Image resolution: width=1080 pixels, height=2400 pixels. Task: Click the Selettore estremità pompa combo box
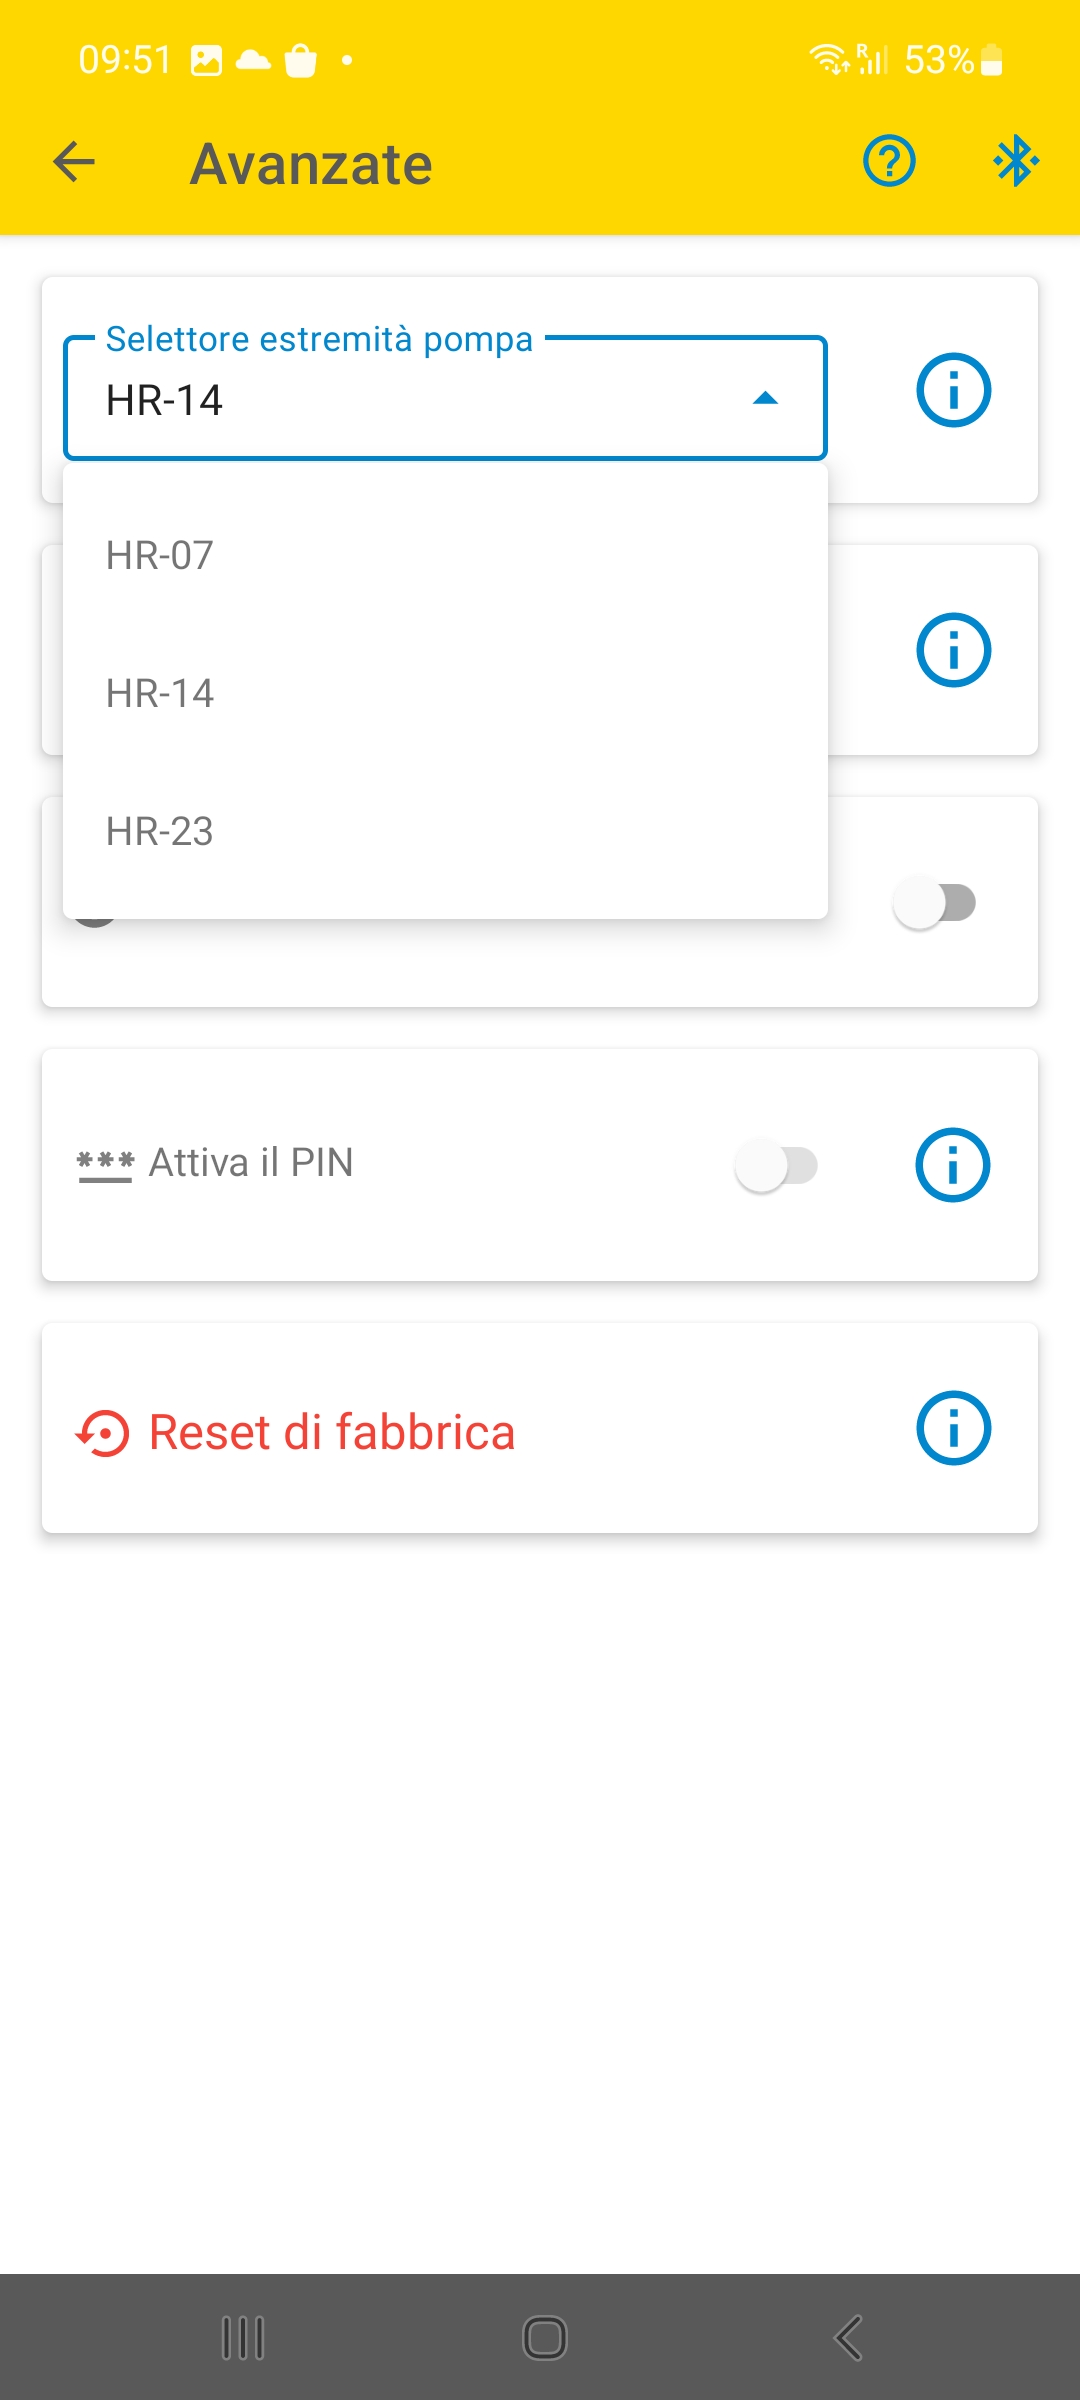[445, 398]
